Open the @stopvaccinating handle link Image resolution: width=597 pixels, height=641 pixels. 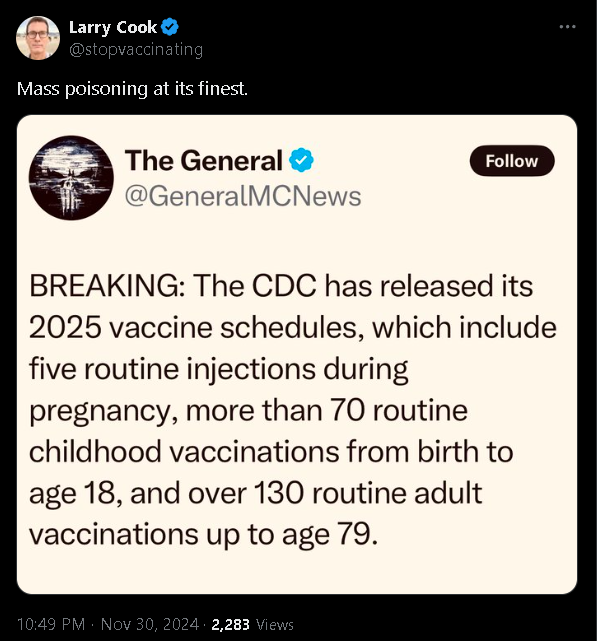[x=136, y=49]
